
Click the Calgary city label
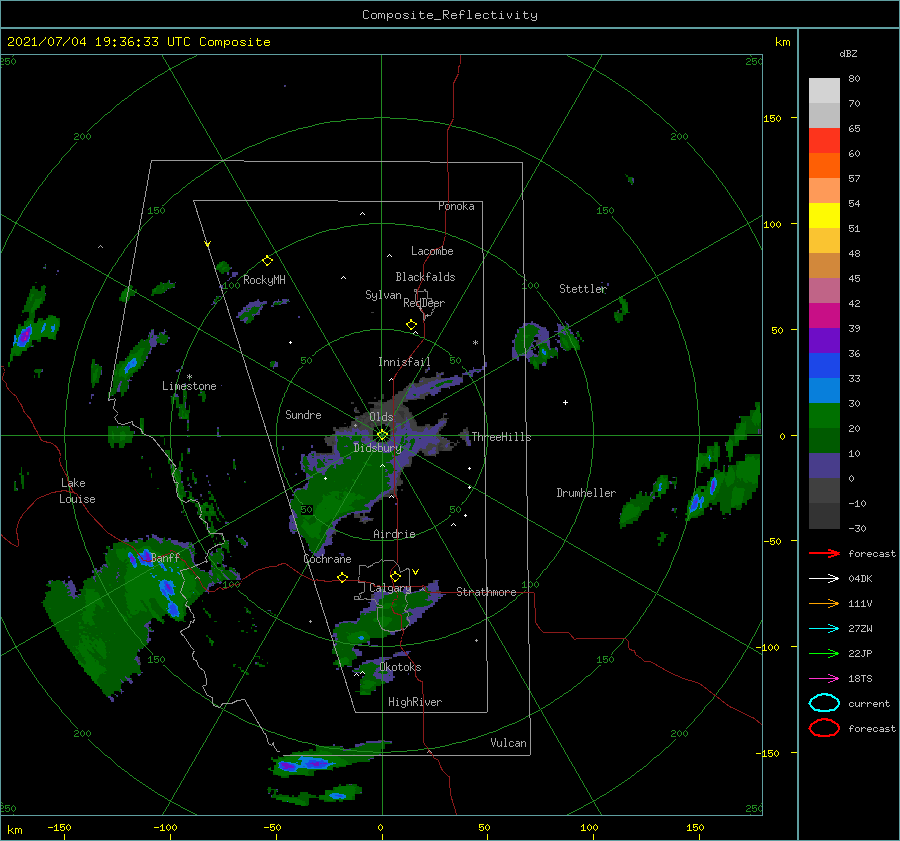[x=390, y=588]
